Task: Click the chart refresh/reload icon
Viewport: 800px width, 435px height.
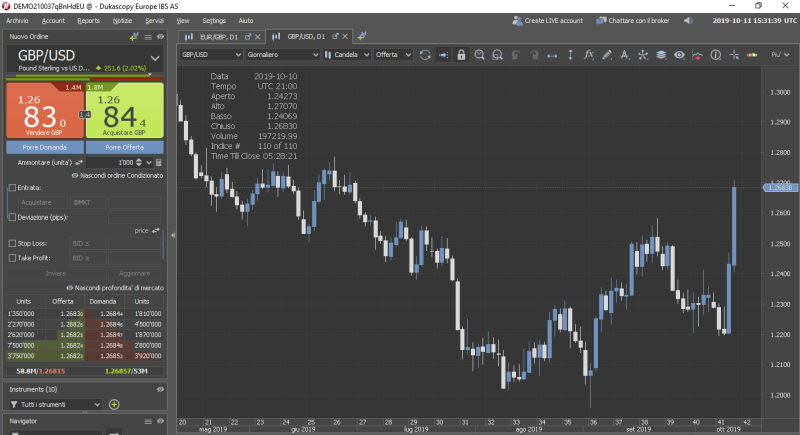Action: pyautogui.click(x=425, y=55)
